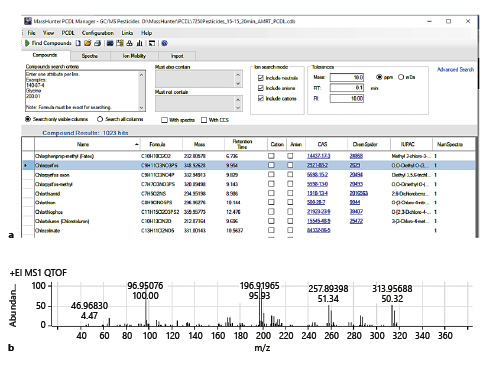Toggle the Include neutrals checkbox
Viewport: 498px width, 370px height.
point(261,78)
